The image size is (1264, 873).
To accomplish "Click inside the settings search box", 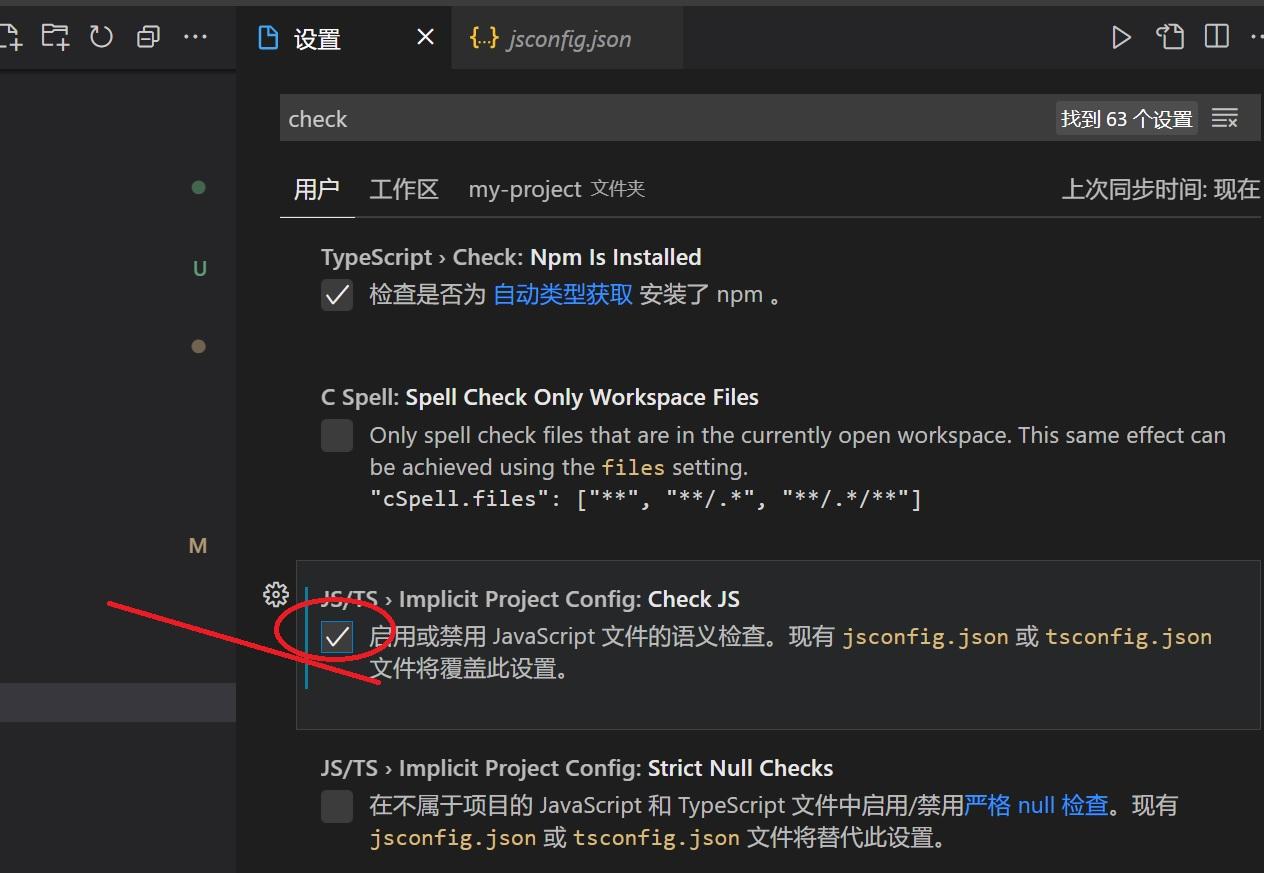I will [x=600, y=118].
